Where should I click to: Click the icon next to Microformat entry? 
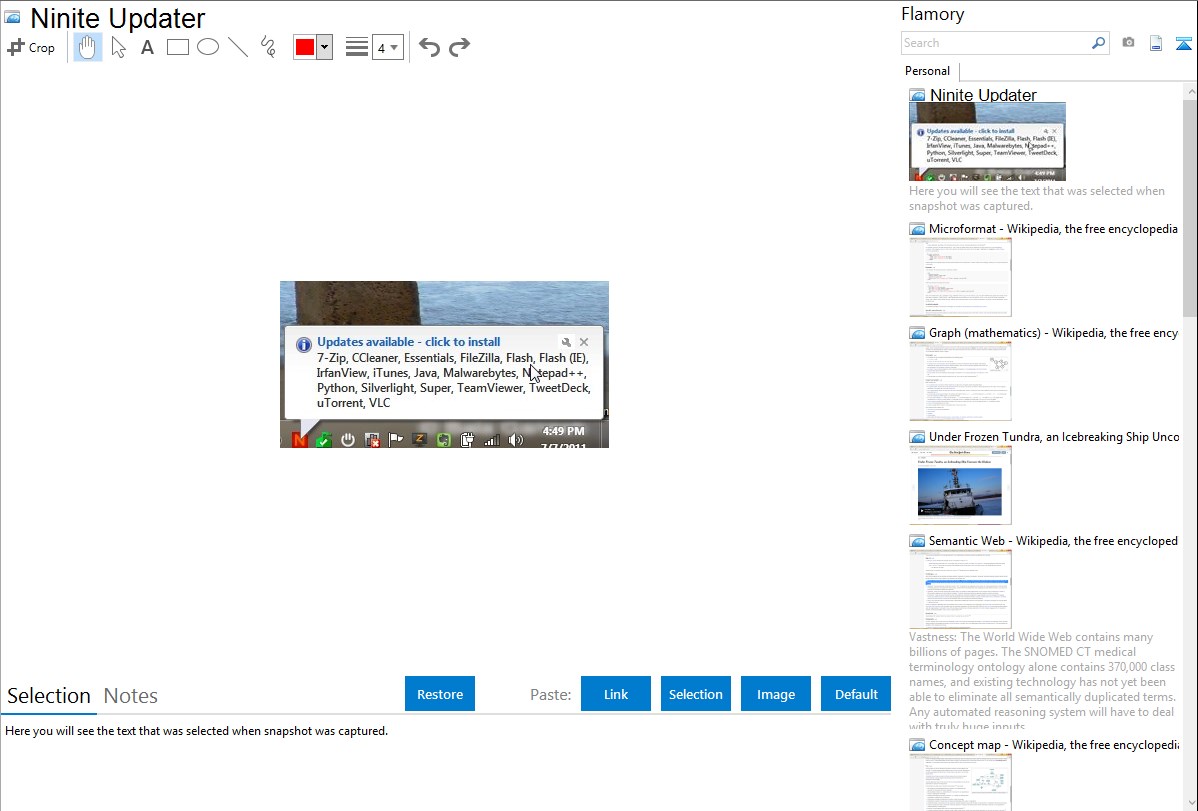(x=917, y=229)
